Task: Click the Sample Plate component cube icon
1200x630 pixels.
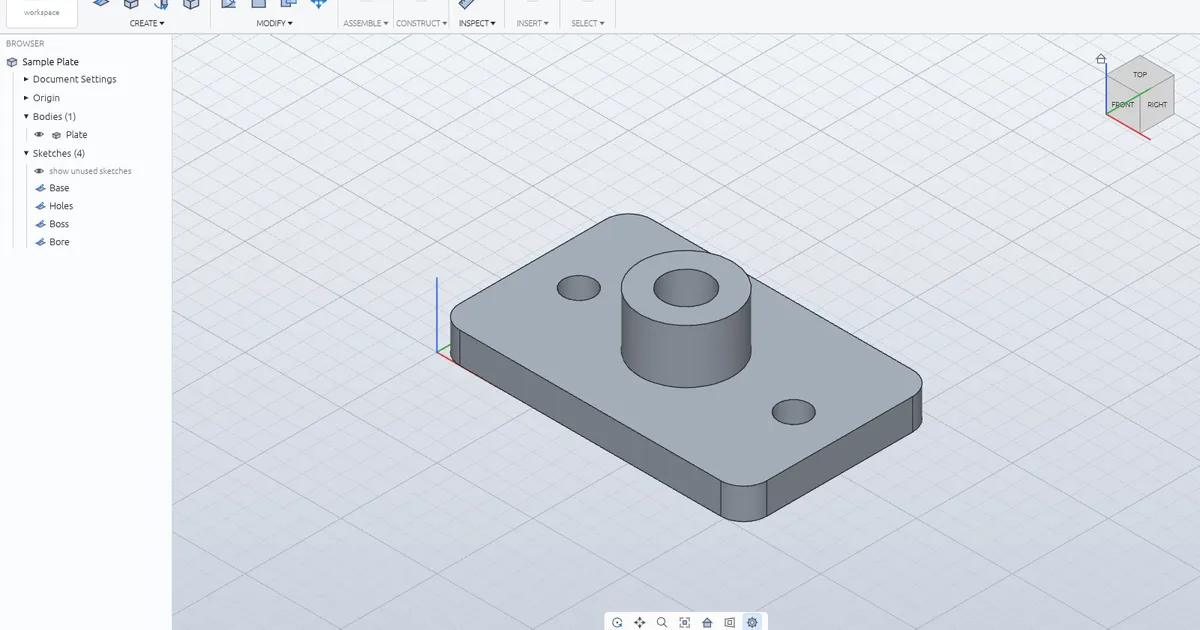Action: 12,62
